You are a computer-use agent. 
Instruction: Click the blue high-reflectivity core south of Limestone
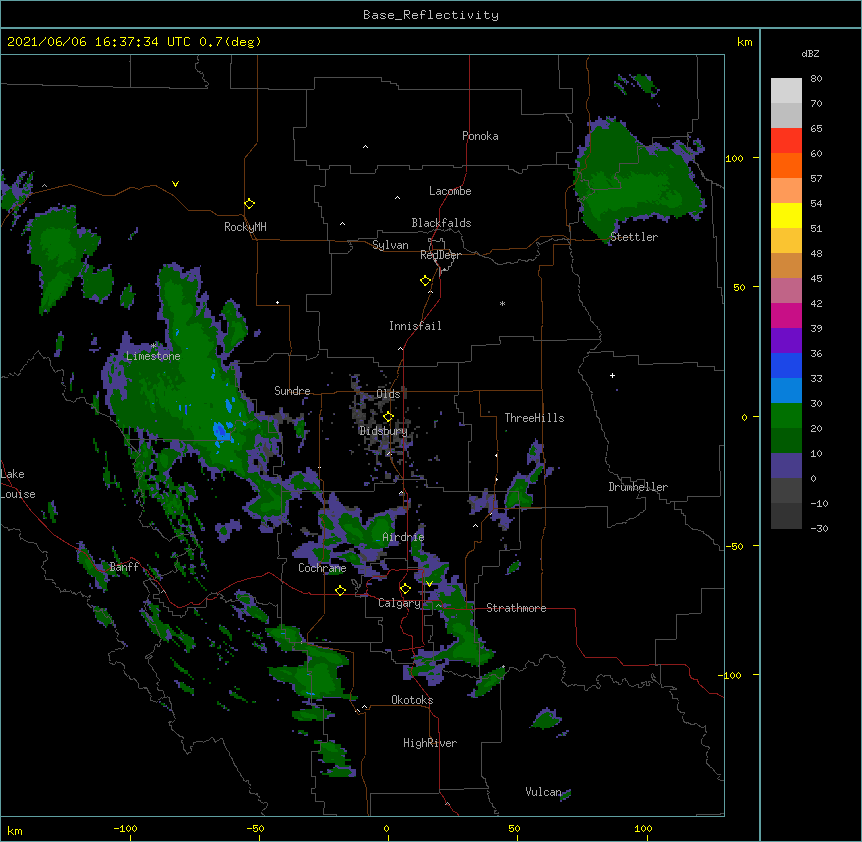[x=221, y=430]
